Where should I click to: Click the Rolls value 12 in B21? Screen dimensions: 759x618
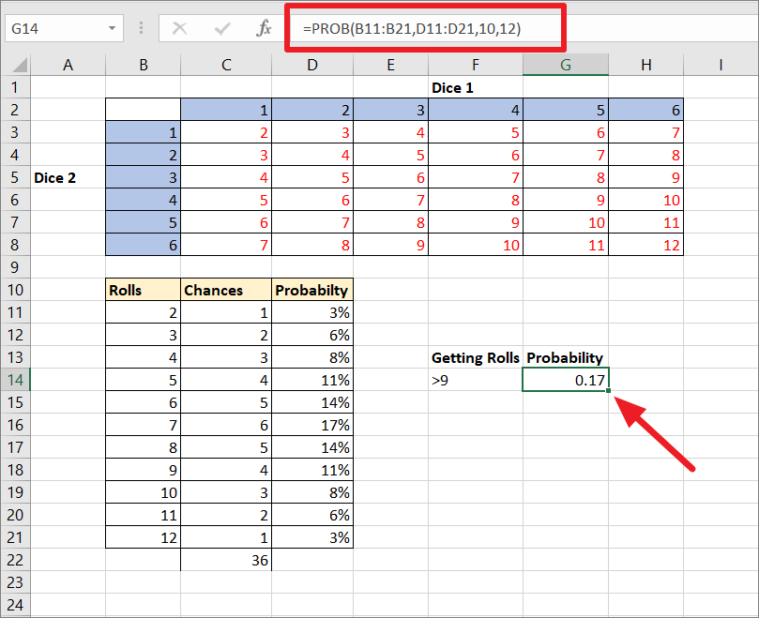pyautogui.click(x=143, y=538)
